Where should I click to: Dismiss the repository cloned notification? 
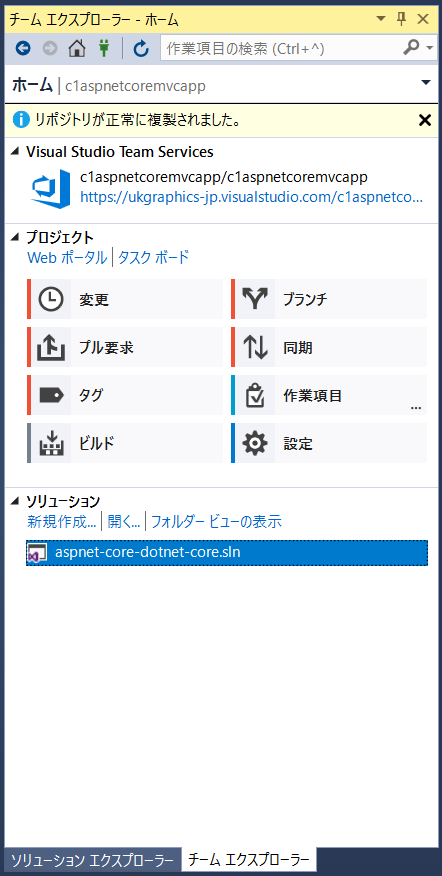[x=425, y=120]
